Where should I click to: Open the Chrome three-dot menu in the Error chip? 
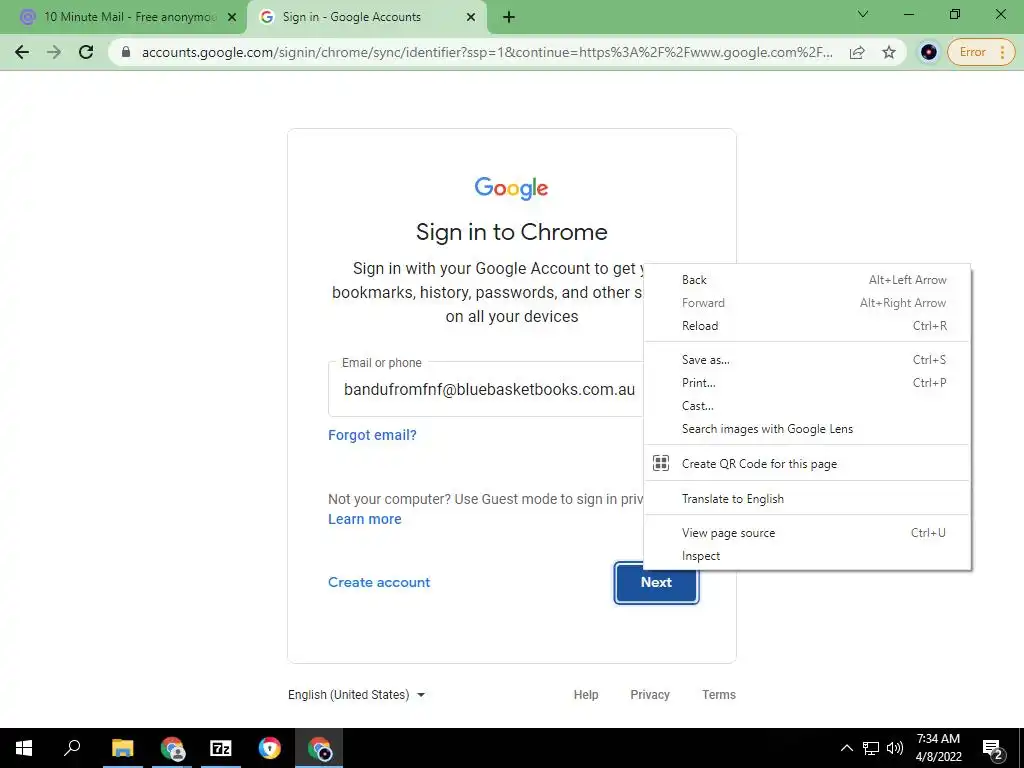tap(1002, 52)
